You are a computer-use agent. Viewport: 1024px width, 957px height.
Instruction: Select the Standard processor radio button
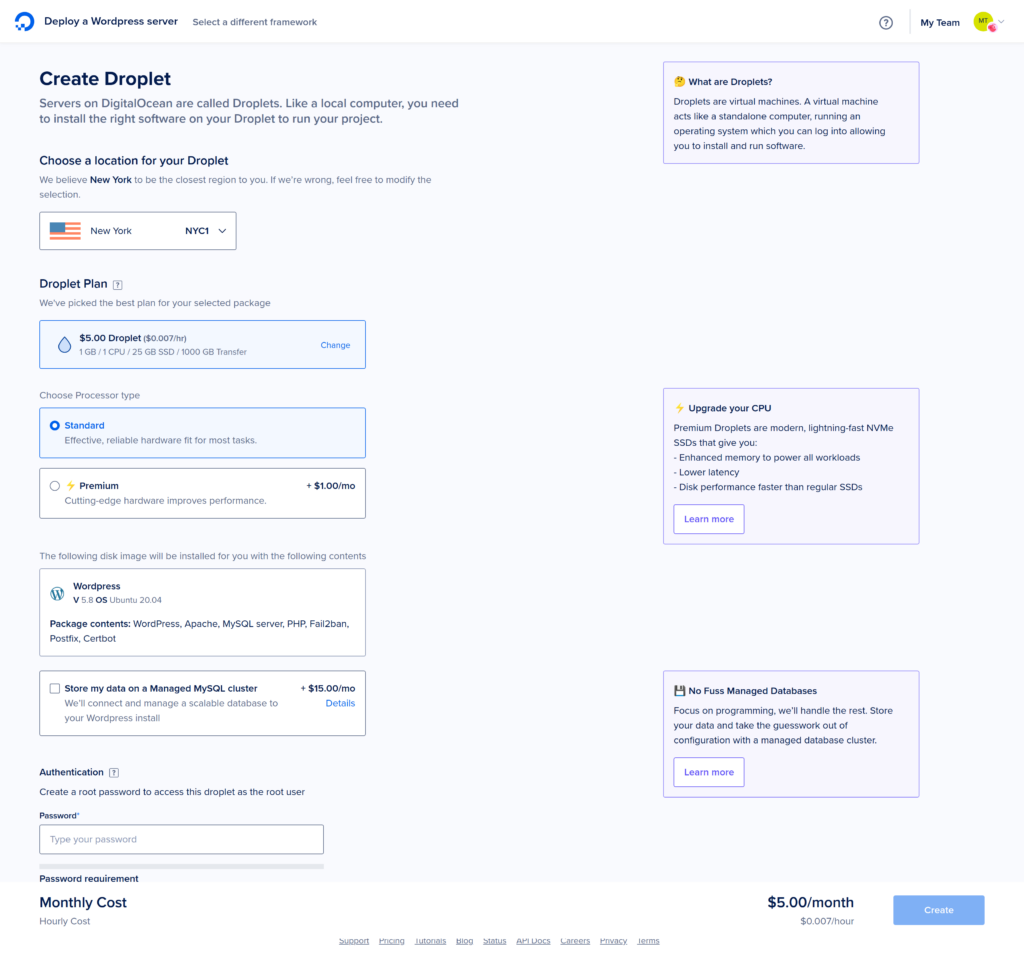(55, 426)
